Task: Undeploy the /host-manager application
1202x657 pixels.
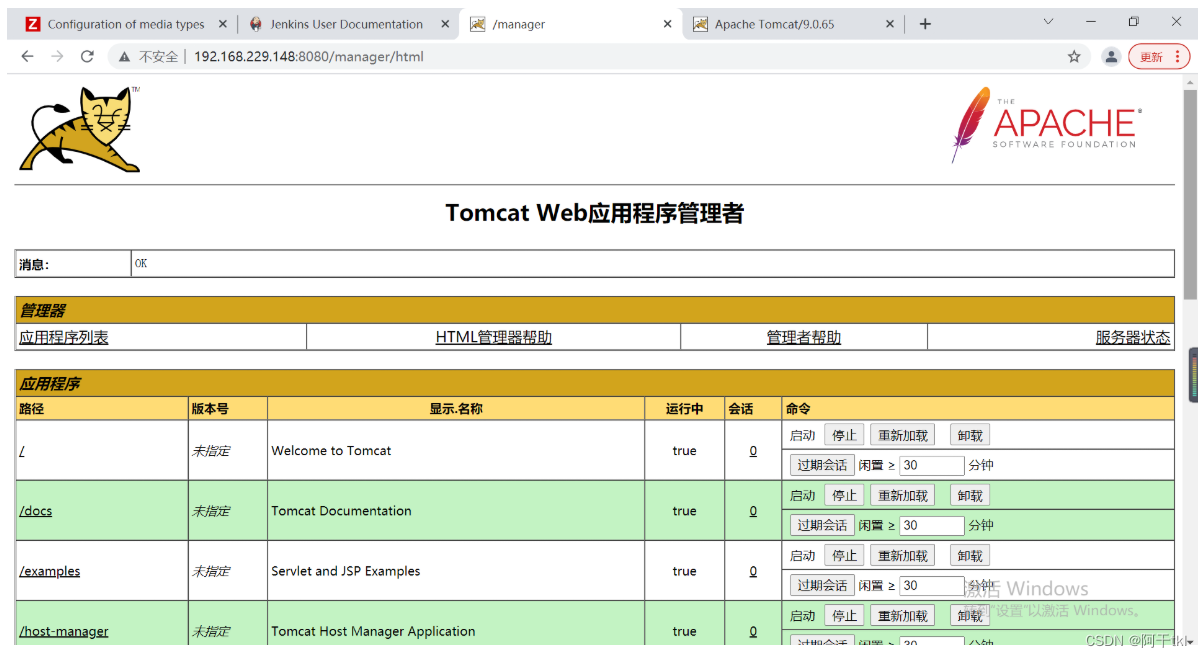Action: 968,615
